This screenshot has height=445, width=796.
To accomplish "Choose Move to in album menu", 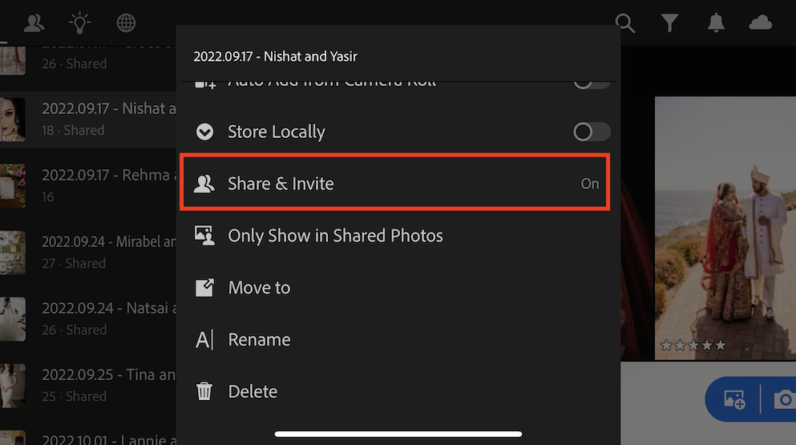I will tap(259, 288).
